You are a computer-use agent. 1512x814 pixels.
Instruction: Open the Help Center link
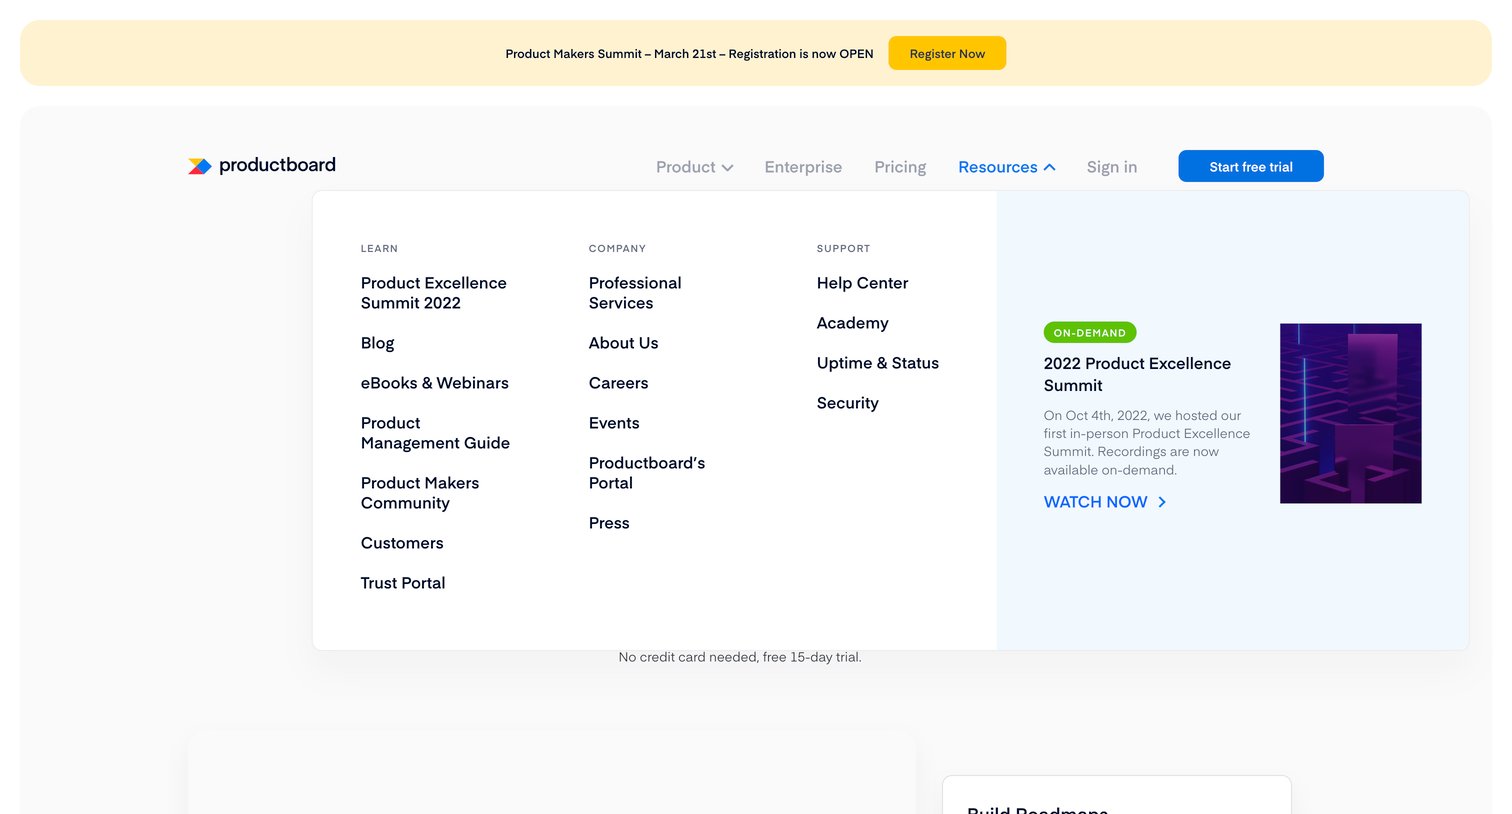862,283
